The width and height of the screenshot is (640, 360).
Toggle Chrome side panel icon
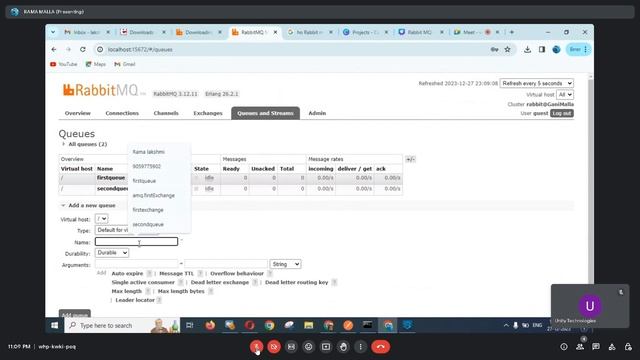tap(542, 49)
